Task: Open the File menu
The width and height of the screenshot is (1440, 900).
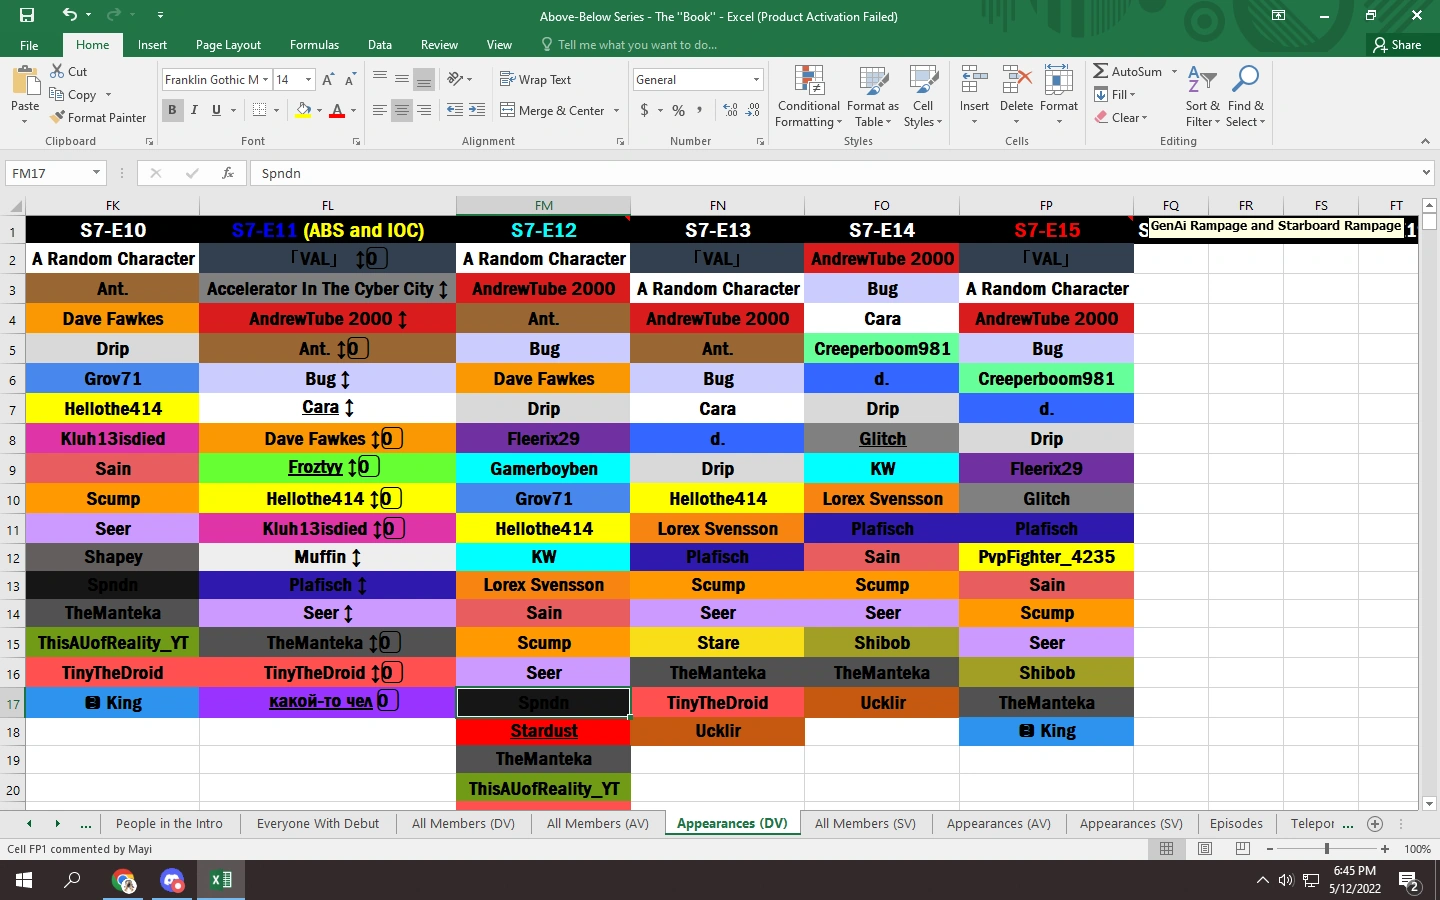Action: [x=29, y=45]
